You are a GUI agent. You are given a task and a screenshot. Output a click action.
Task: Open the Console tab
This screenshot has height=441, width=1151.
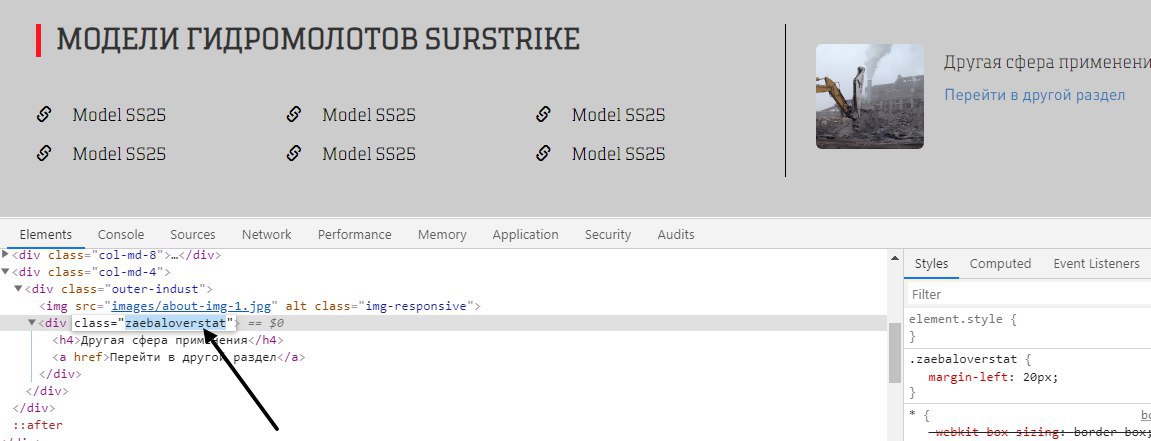[x=121, y=235]
